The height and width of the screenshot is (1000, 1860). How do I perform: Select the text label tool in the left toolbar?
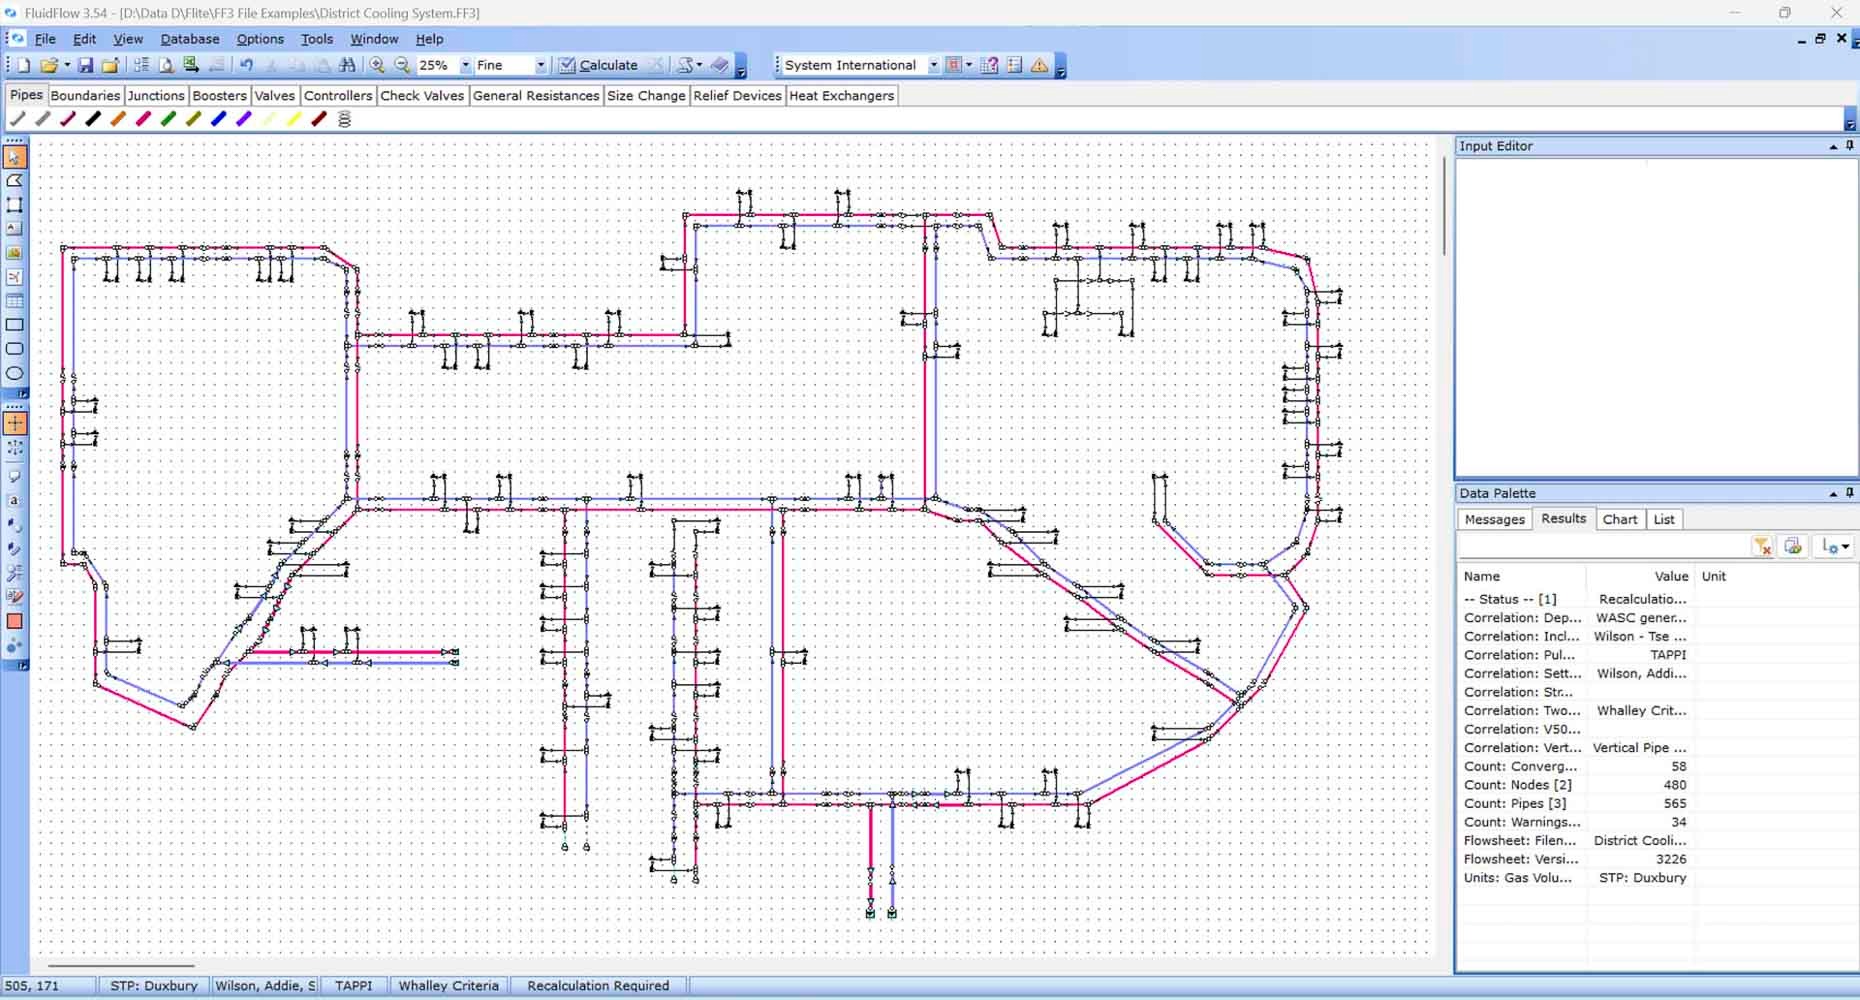coord(14,229)
